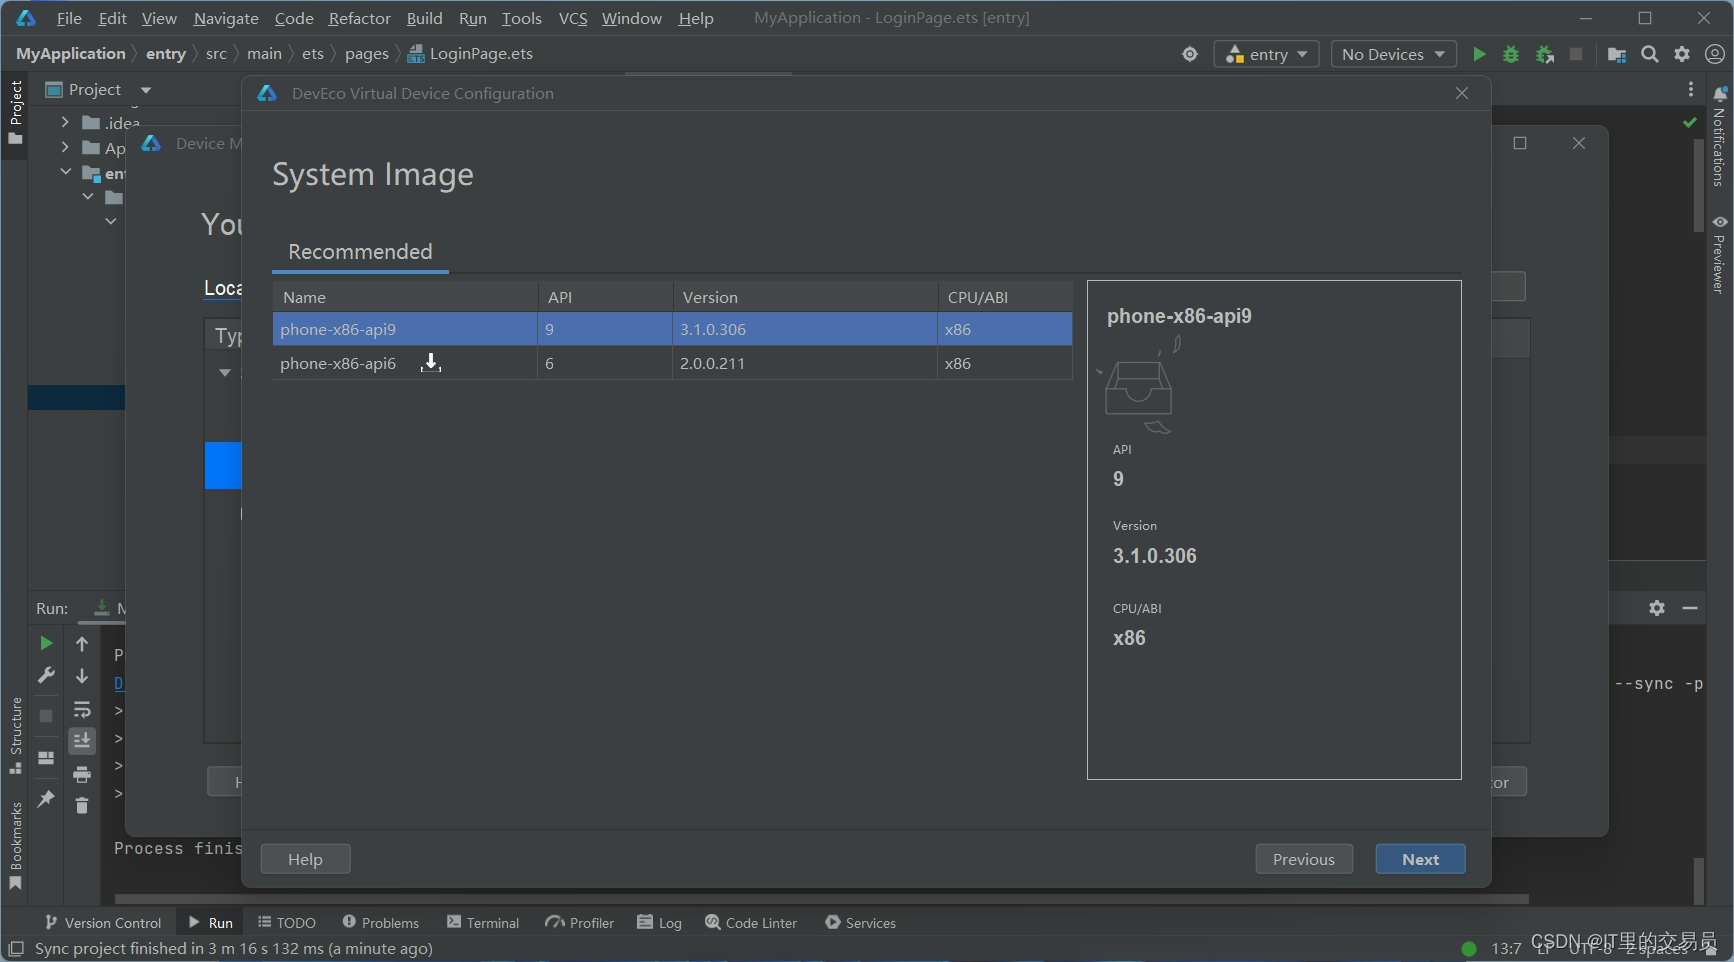Screen dimensions: 1734x962
Task: Open the Profiler tool tab
Action: click(580, 923)
